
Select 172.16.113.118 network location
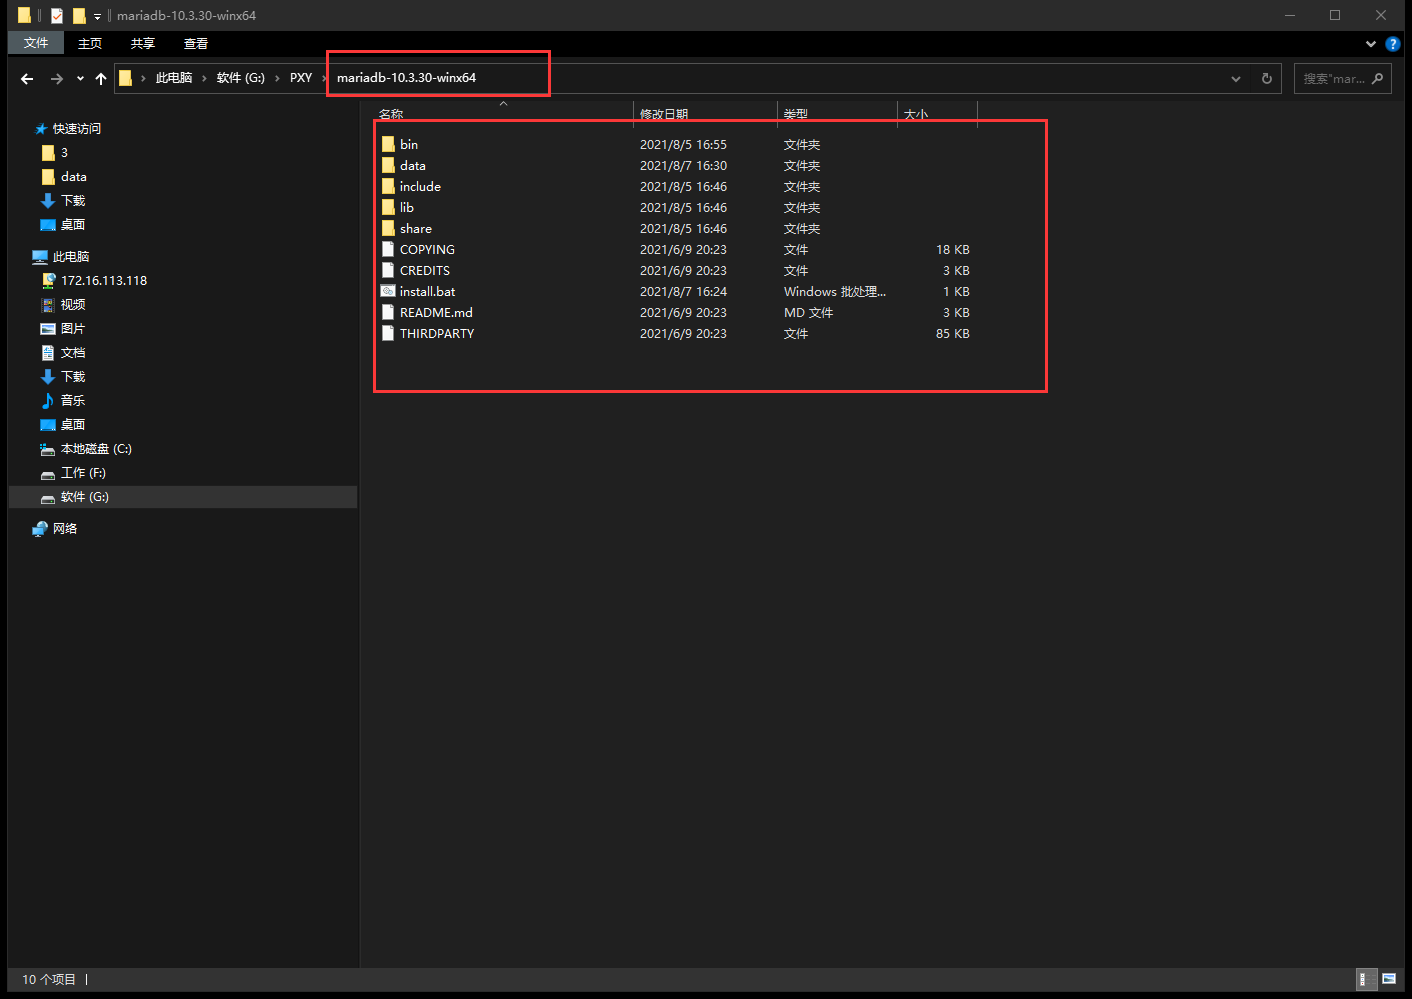[x=104, y=280]
